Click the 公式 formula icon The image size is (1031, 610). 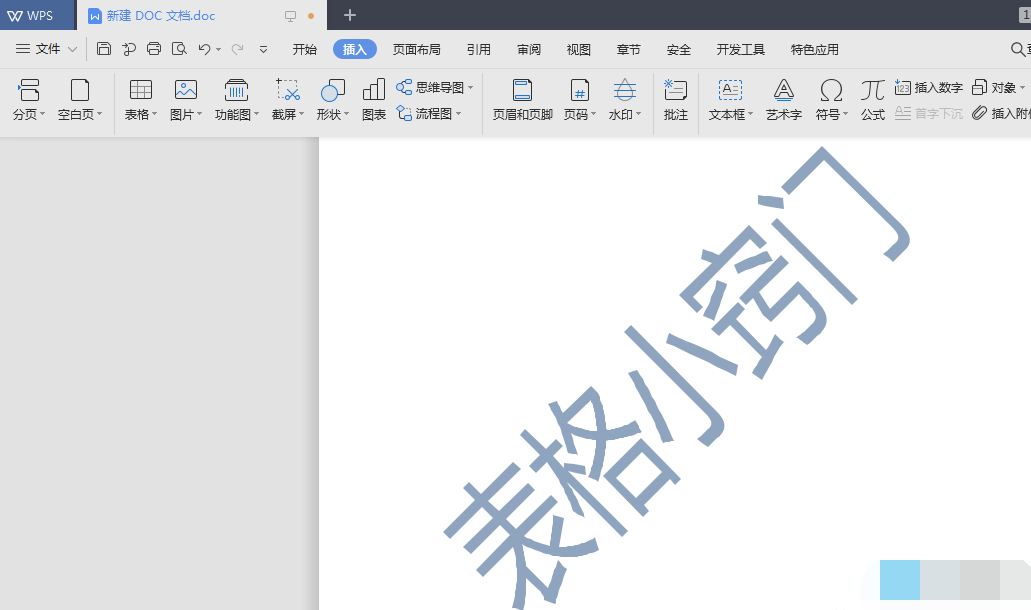[x=873, y=91]
